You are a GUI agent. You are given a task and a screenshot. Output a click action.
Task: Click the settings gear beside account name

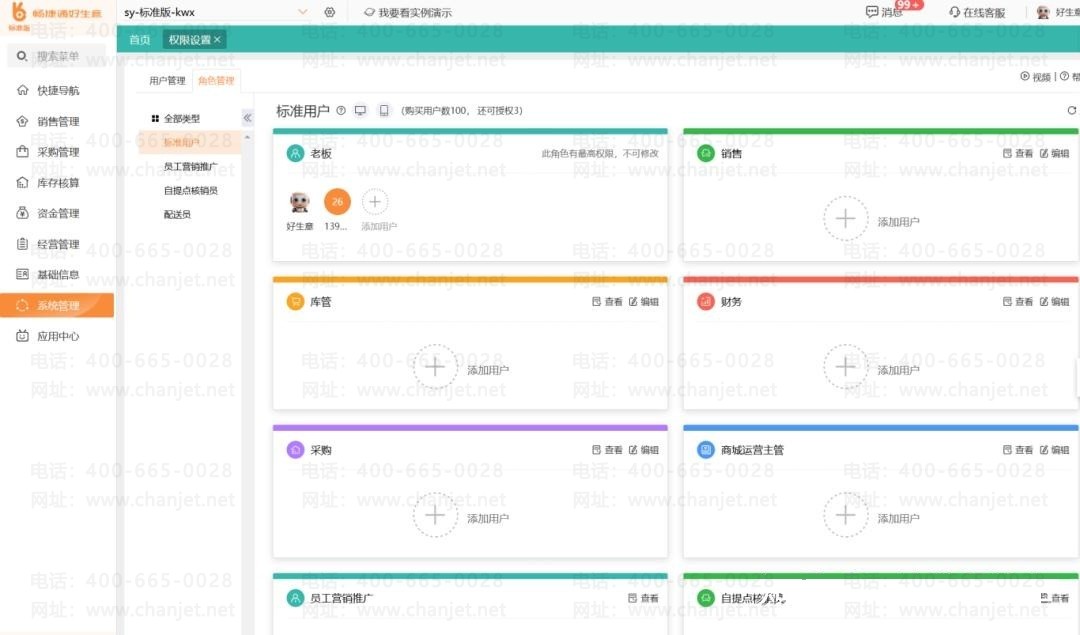(330, 12)
